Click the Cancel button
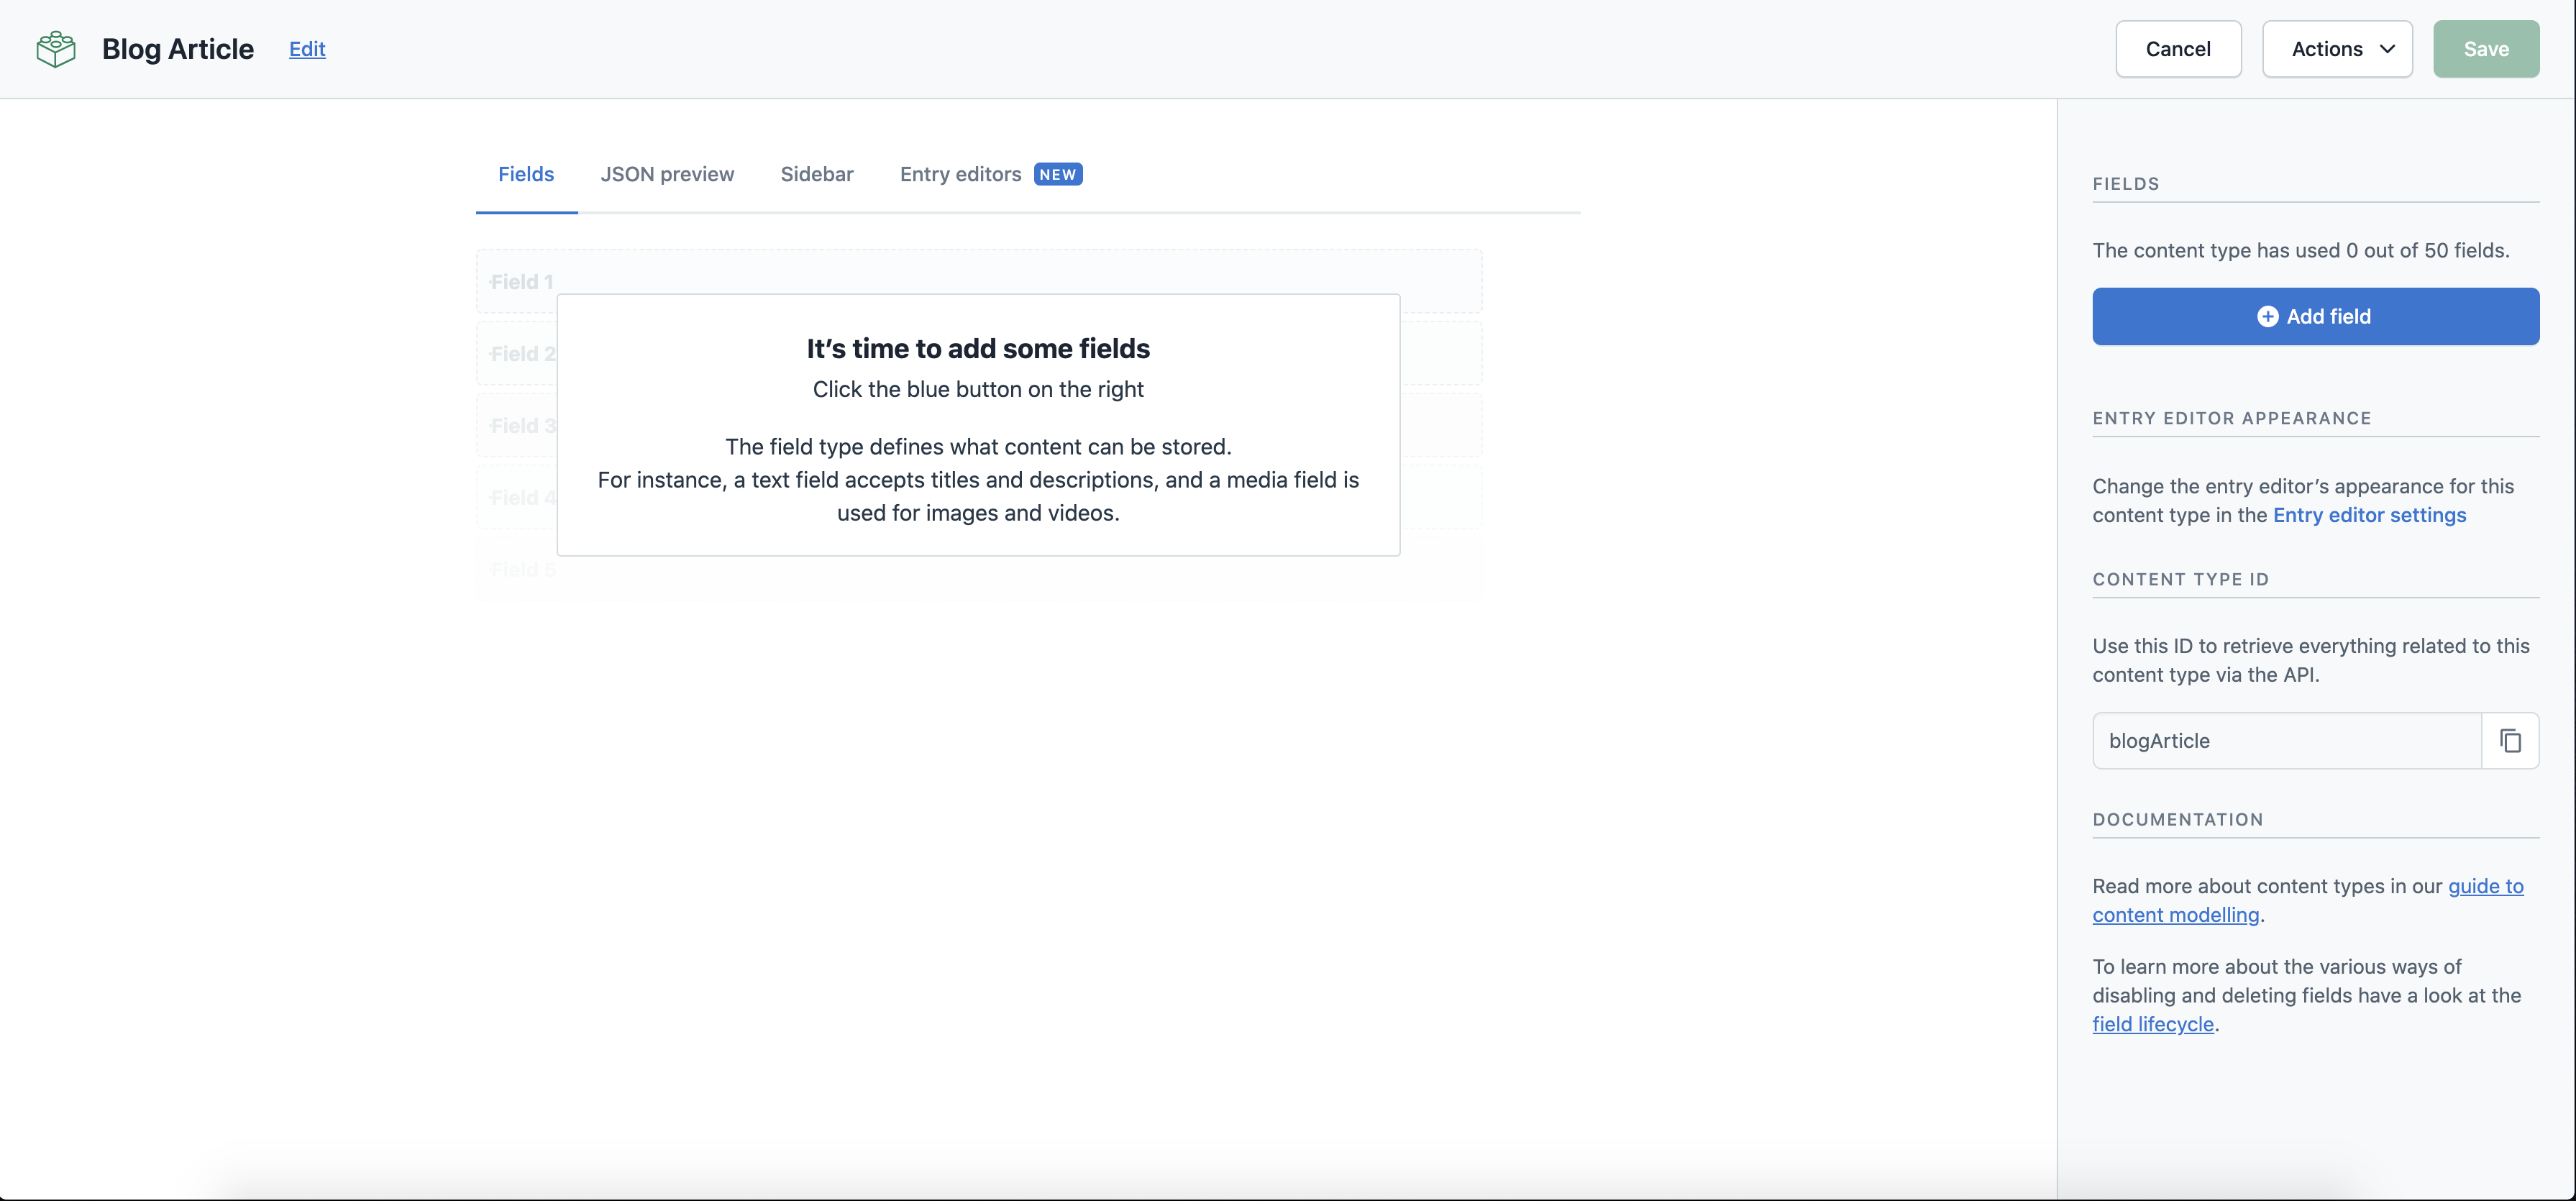This screenshot has width=2576, height=1201. 2177,49
